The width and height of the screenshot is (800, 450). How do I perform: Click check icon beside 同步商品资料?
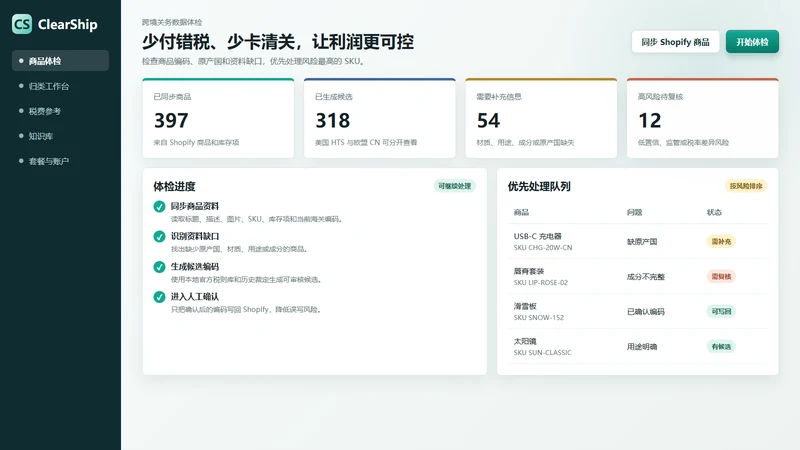pos(159,206)
